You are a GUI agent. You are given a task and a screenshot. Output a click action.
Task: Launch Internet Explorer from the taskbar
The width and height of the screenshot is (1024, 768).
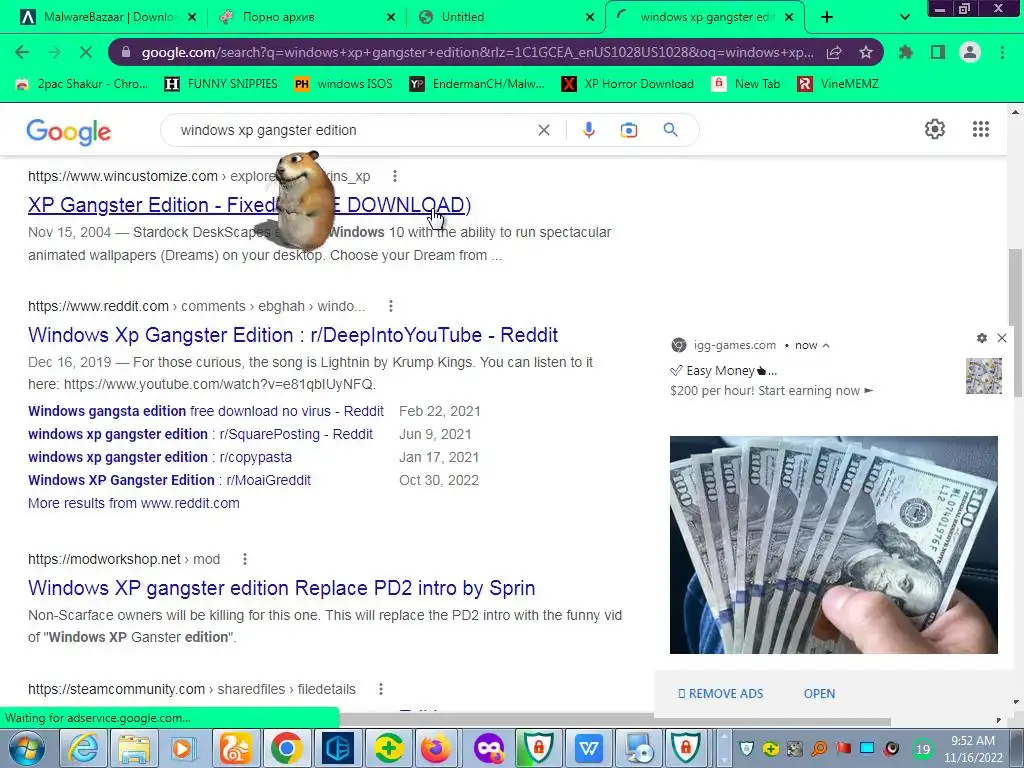(x=83, y=748)
